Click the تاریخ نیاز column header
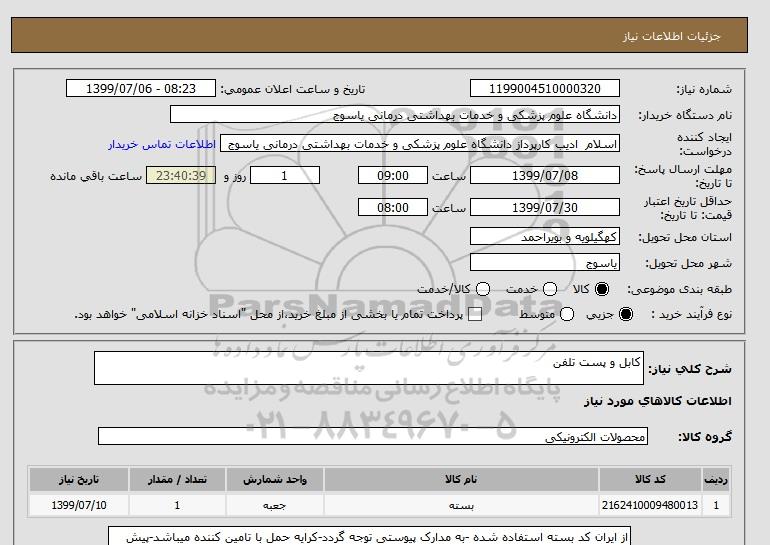The height and width of the screenshot is (545, 770). [x=79, y=480]
